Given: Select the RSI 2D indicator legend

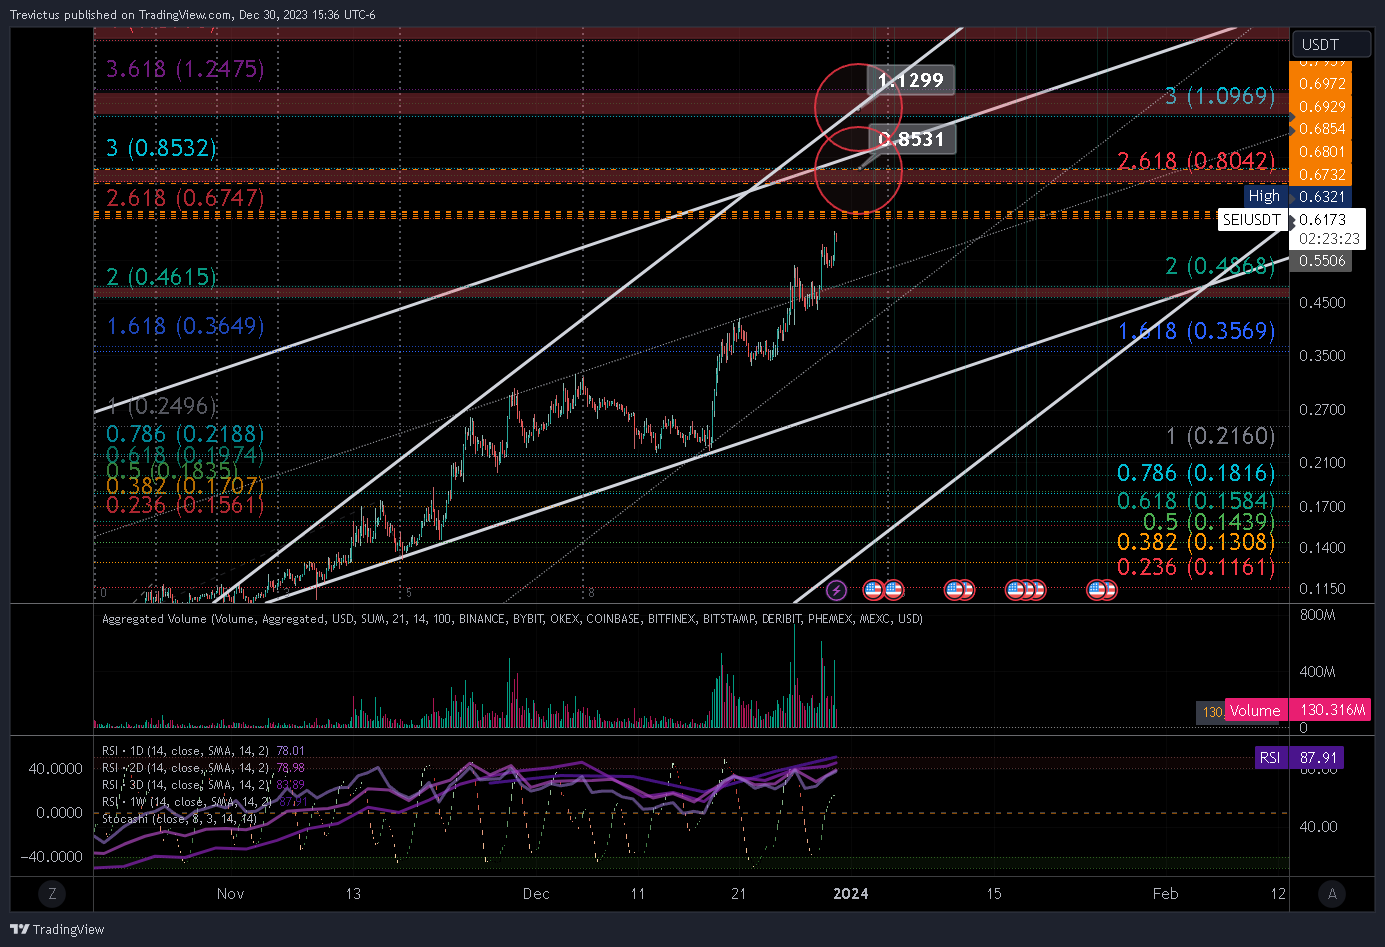Looking at the screenshot, I should (203, 767).
